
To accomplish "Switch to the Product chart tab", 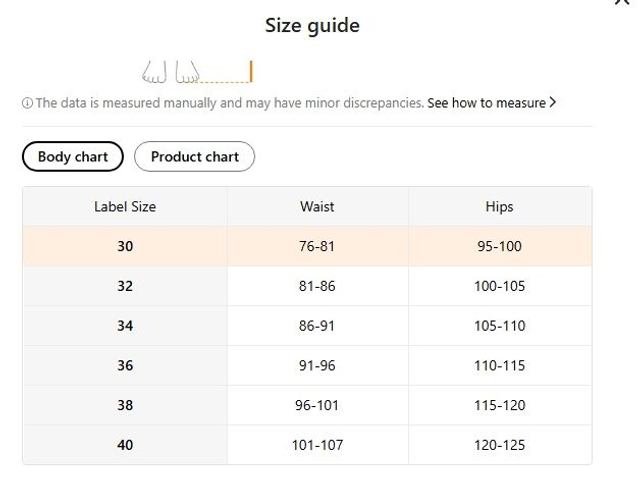I will click(x=194, y=157).
